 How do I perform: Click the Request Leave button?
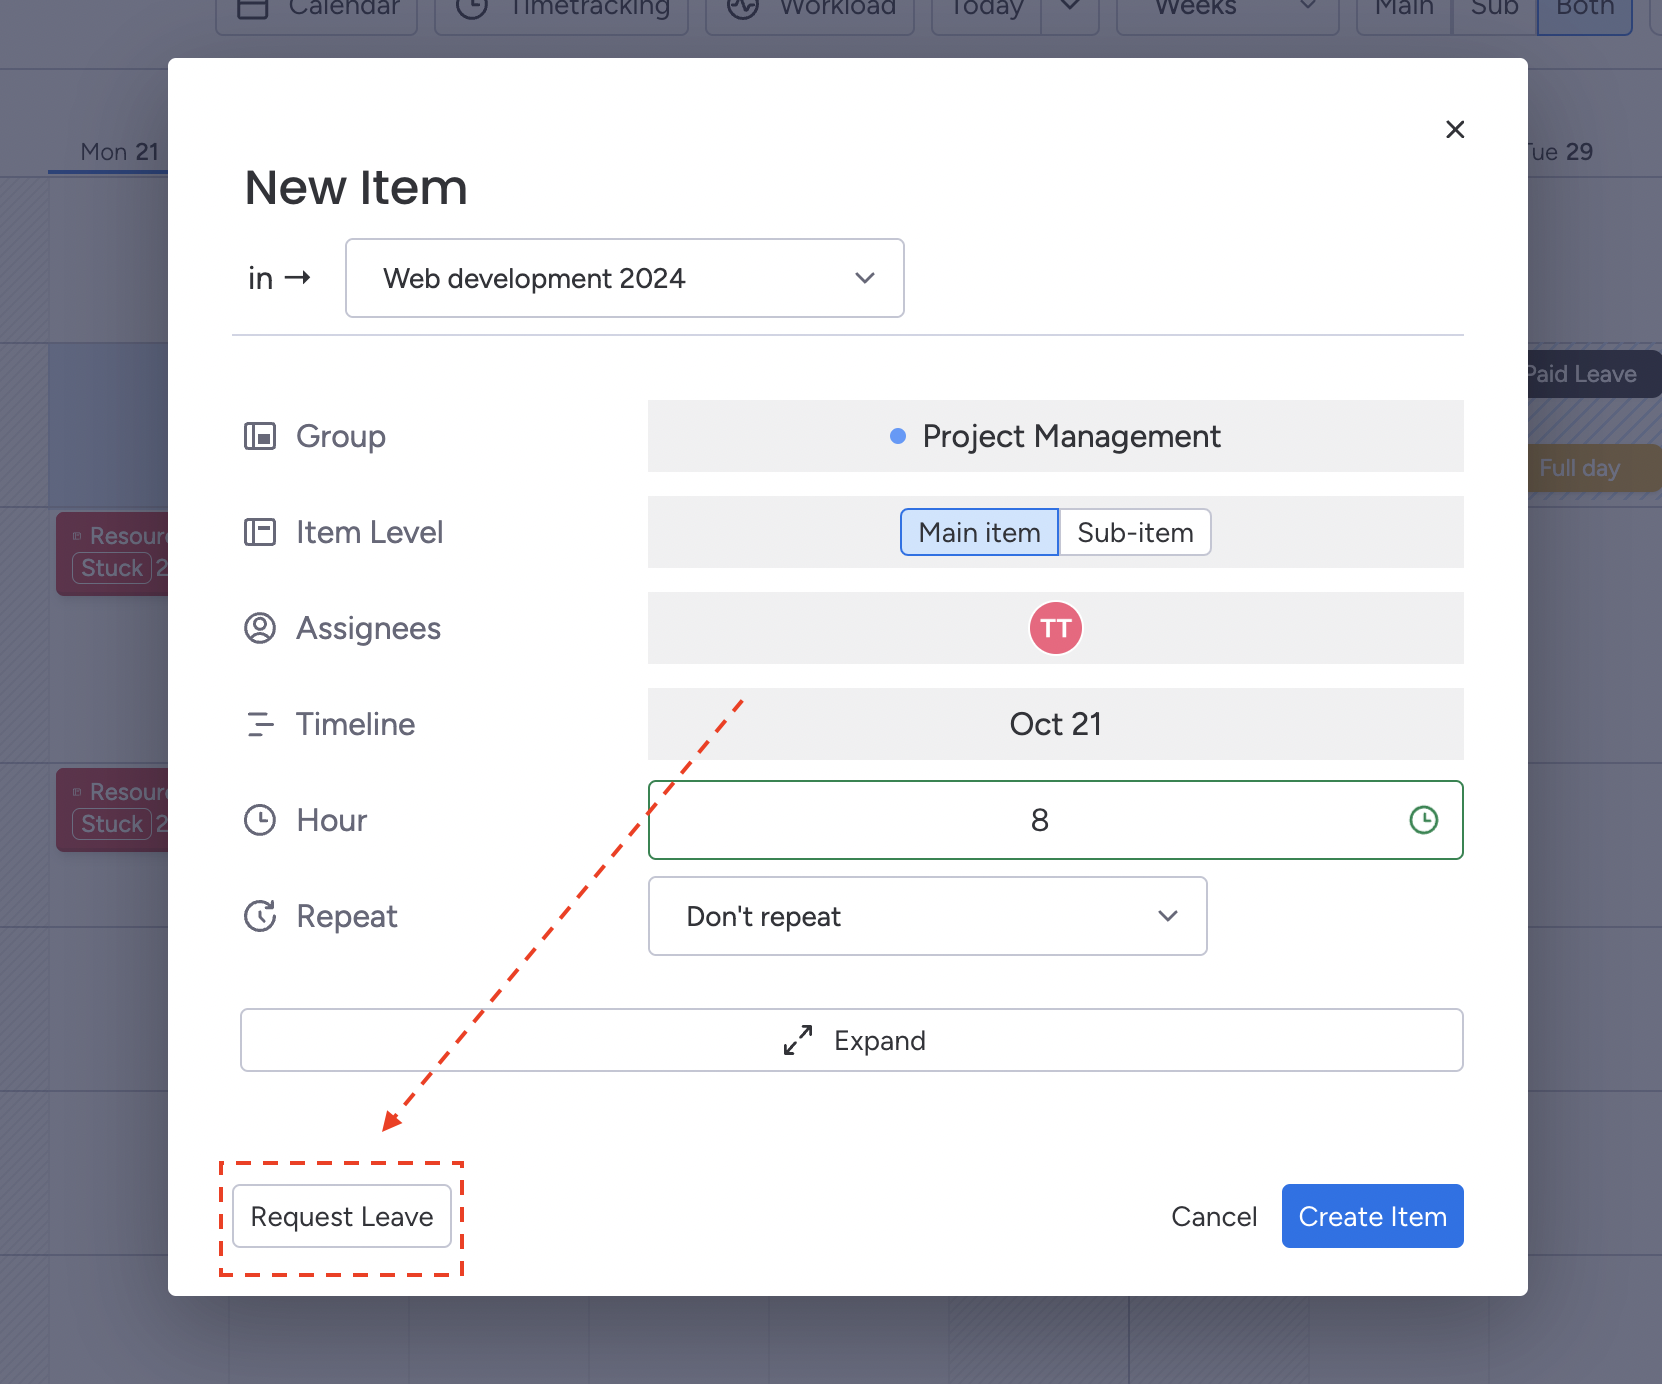coord(342,1216)
